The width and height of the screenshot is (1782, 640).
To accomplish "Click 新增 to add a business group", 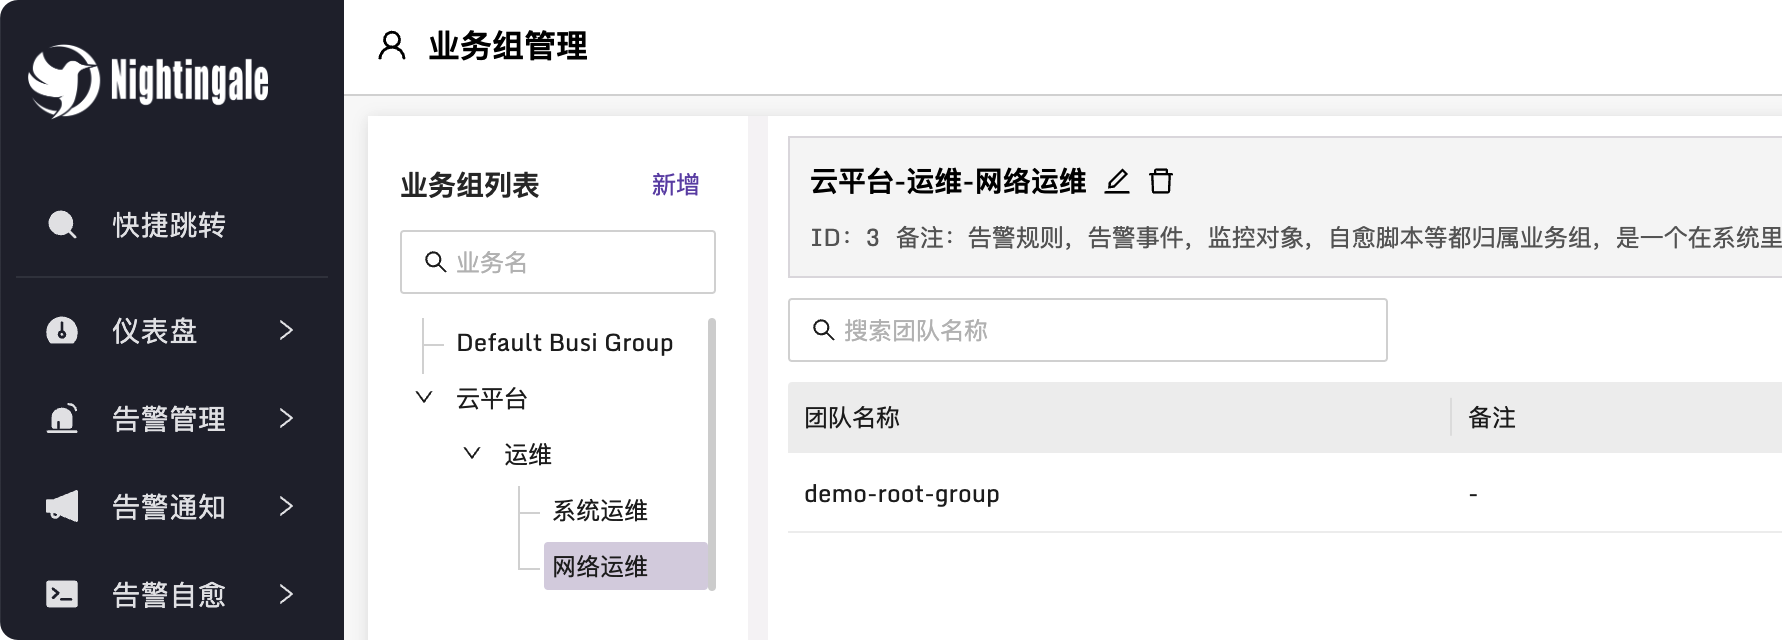I will (675, 185).
